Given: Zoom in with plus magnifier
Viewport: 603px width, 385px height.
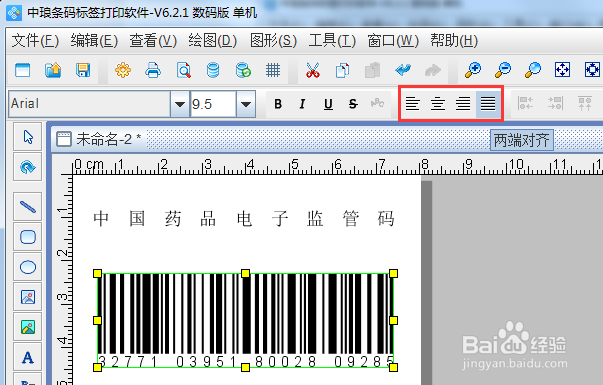Looking at the screenshot, I should 473,70.
